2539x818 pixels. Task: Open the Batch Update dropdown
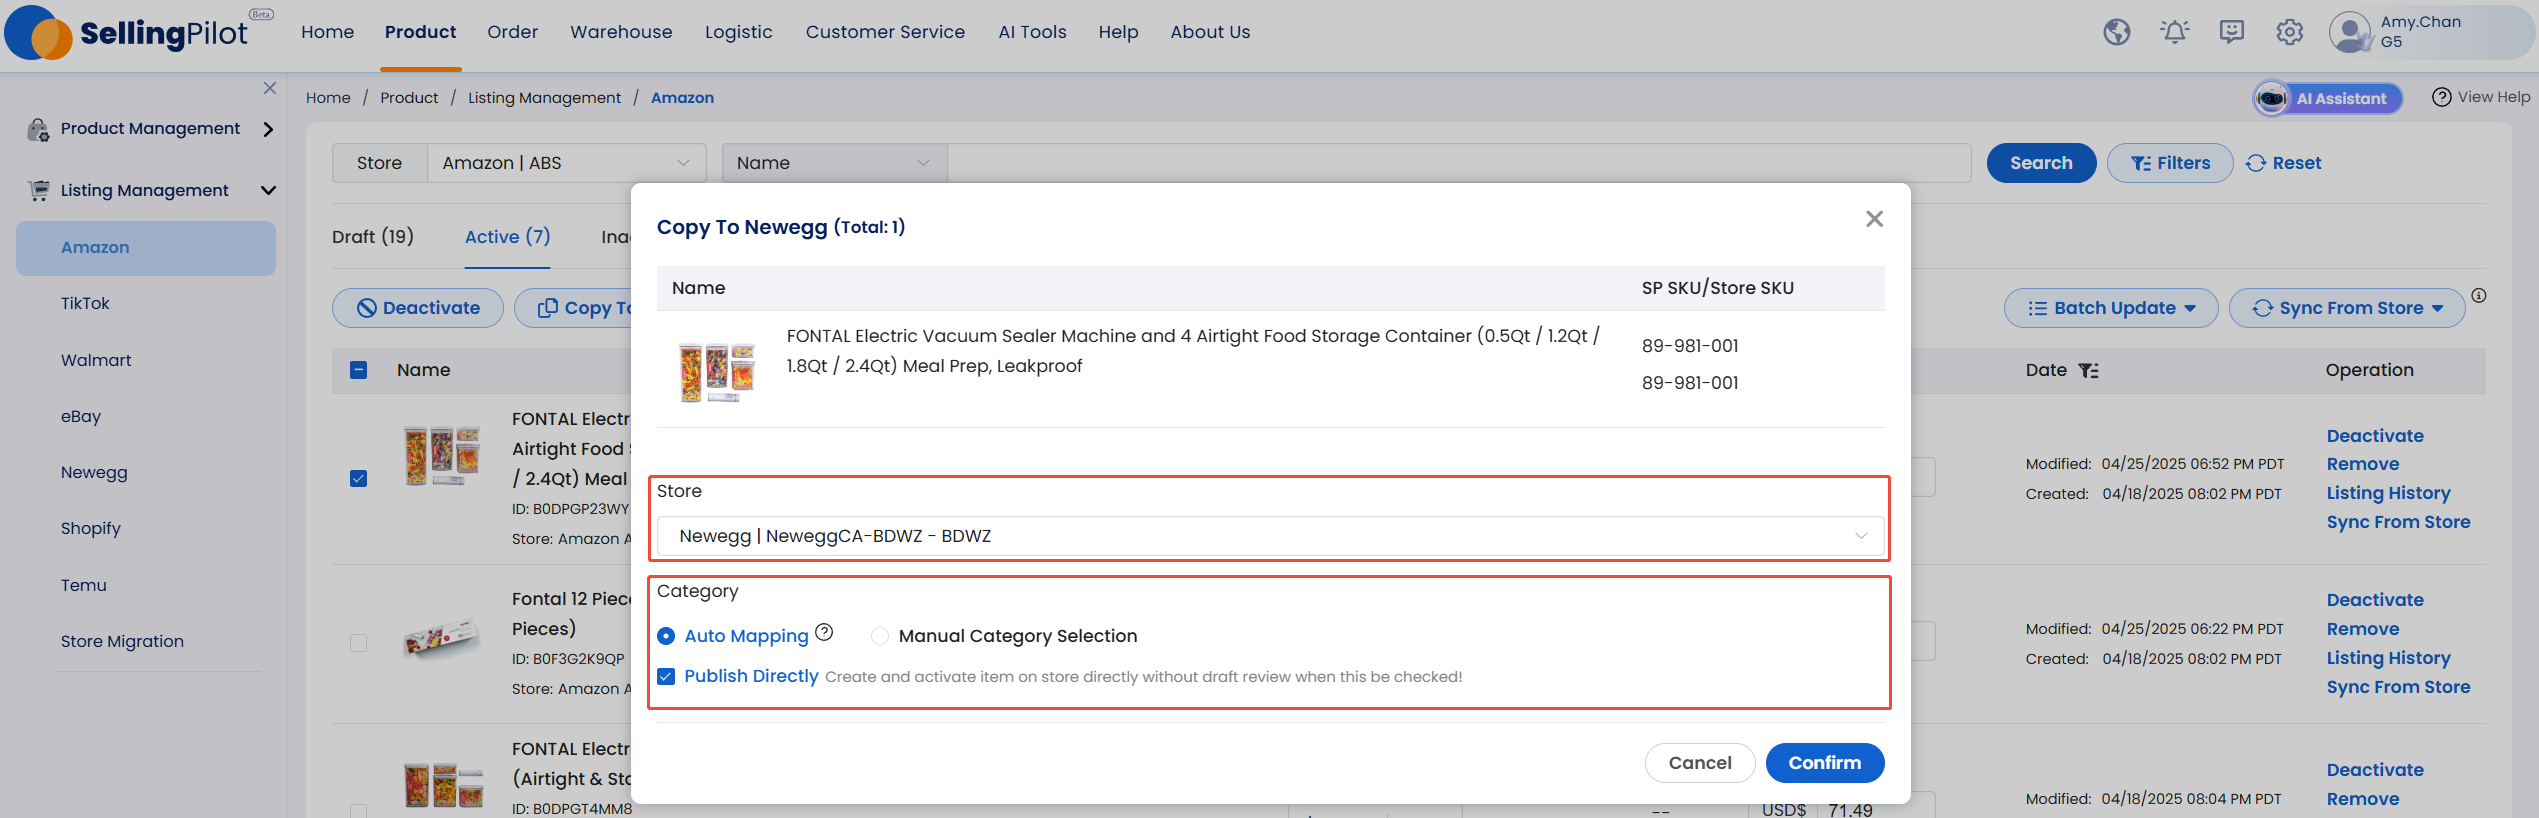tap(2111, 308)
